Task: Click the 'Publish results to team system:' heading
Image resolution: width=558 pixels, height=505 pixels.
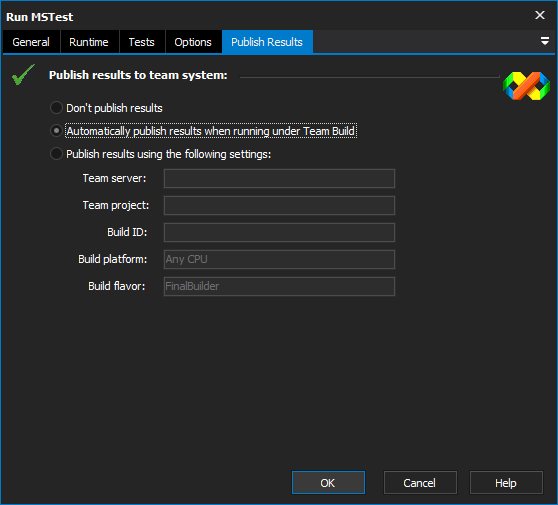Action: (x=138, y=75)
